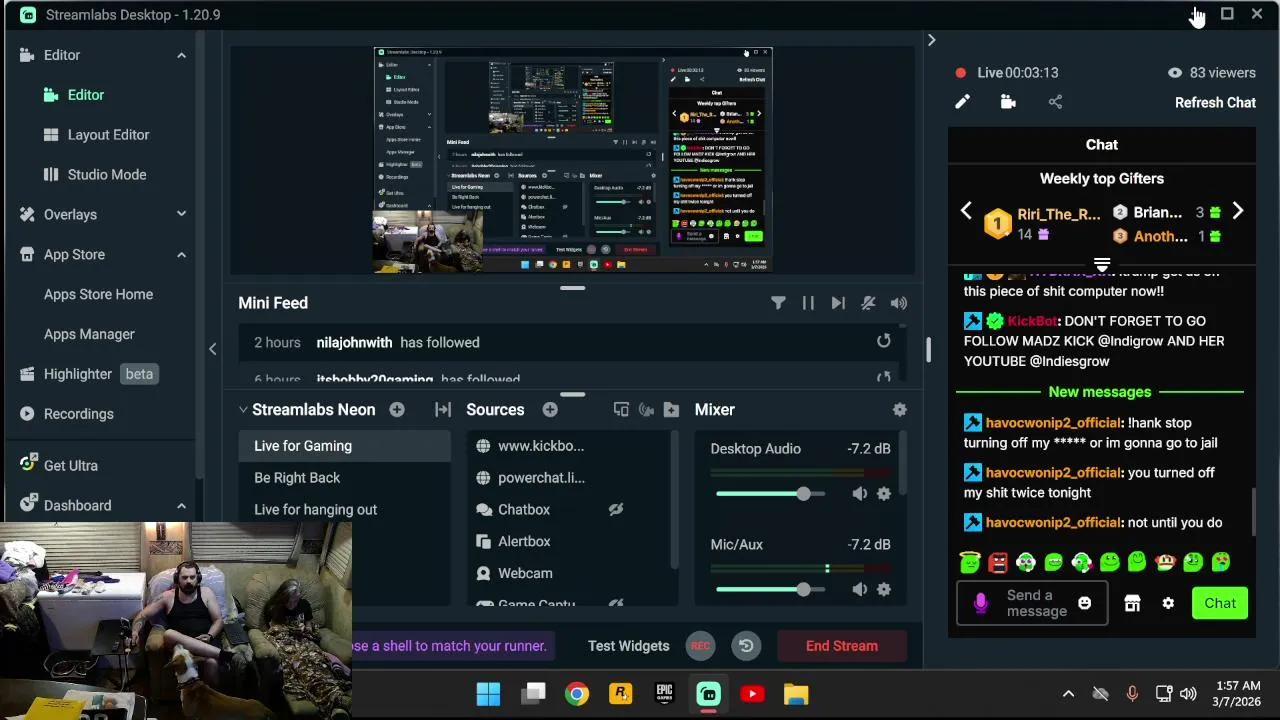Collapse the App Store sidebar section
The width and height of the screenshot is (1280, 720).
pyautogui.click(x=181, y=255)
